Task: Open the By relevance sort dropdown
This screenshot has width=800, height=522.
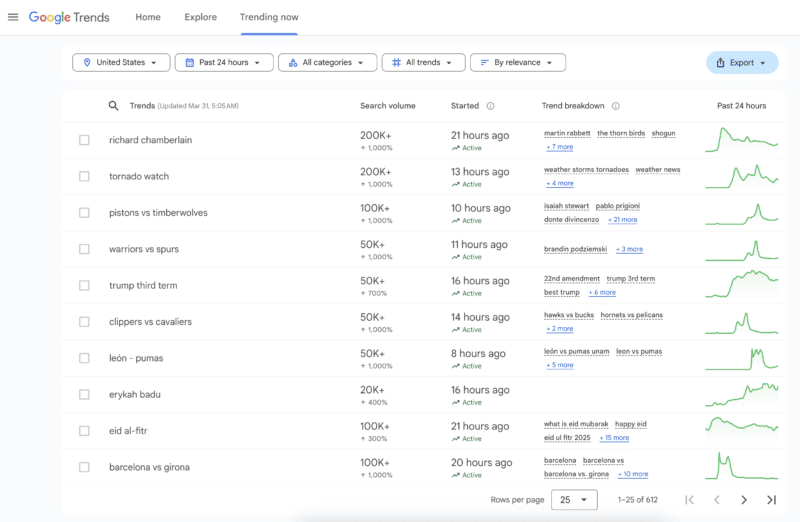Action: [x=518, y=62]
